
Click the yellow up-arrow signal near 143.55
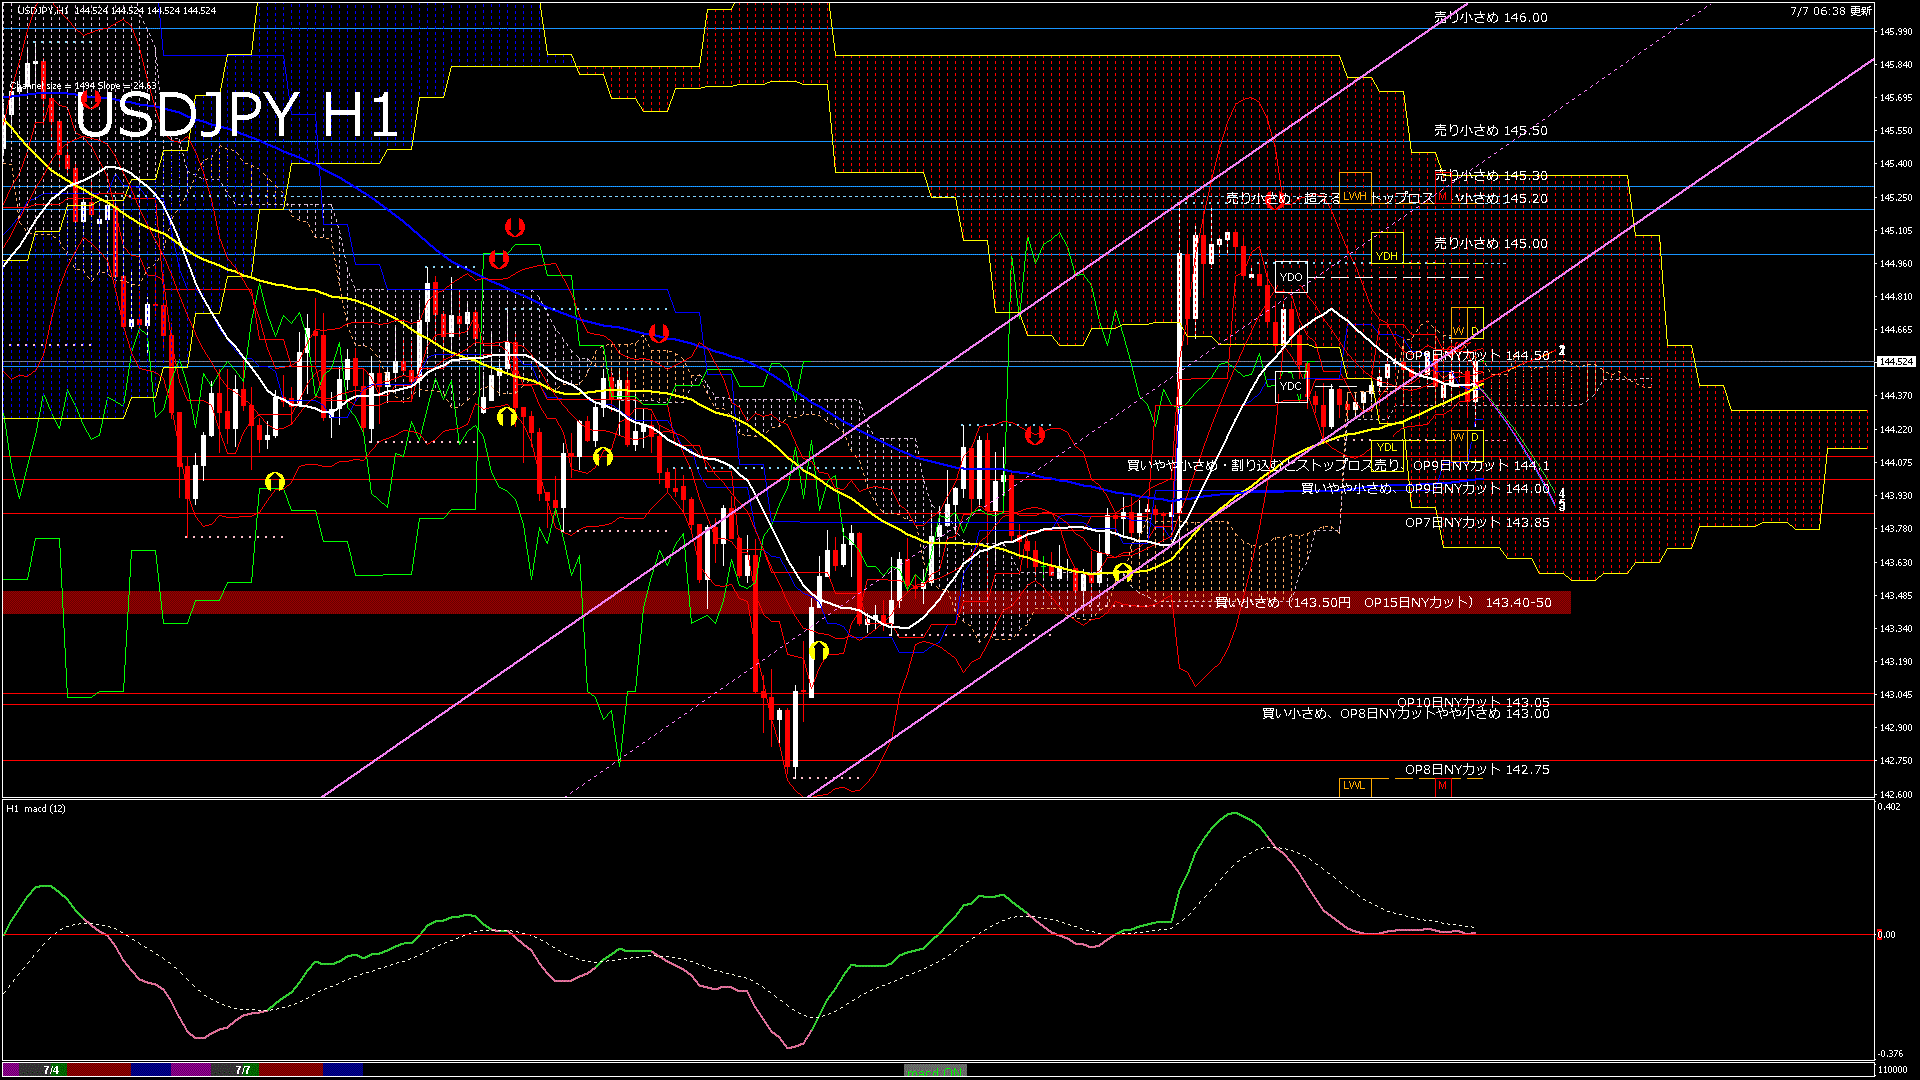click(x=1122, y=572)
